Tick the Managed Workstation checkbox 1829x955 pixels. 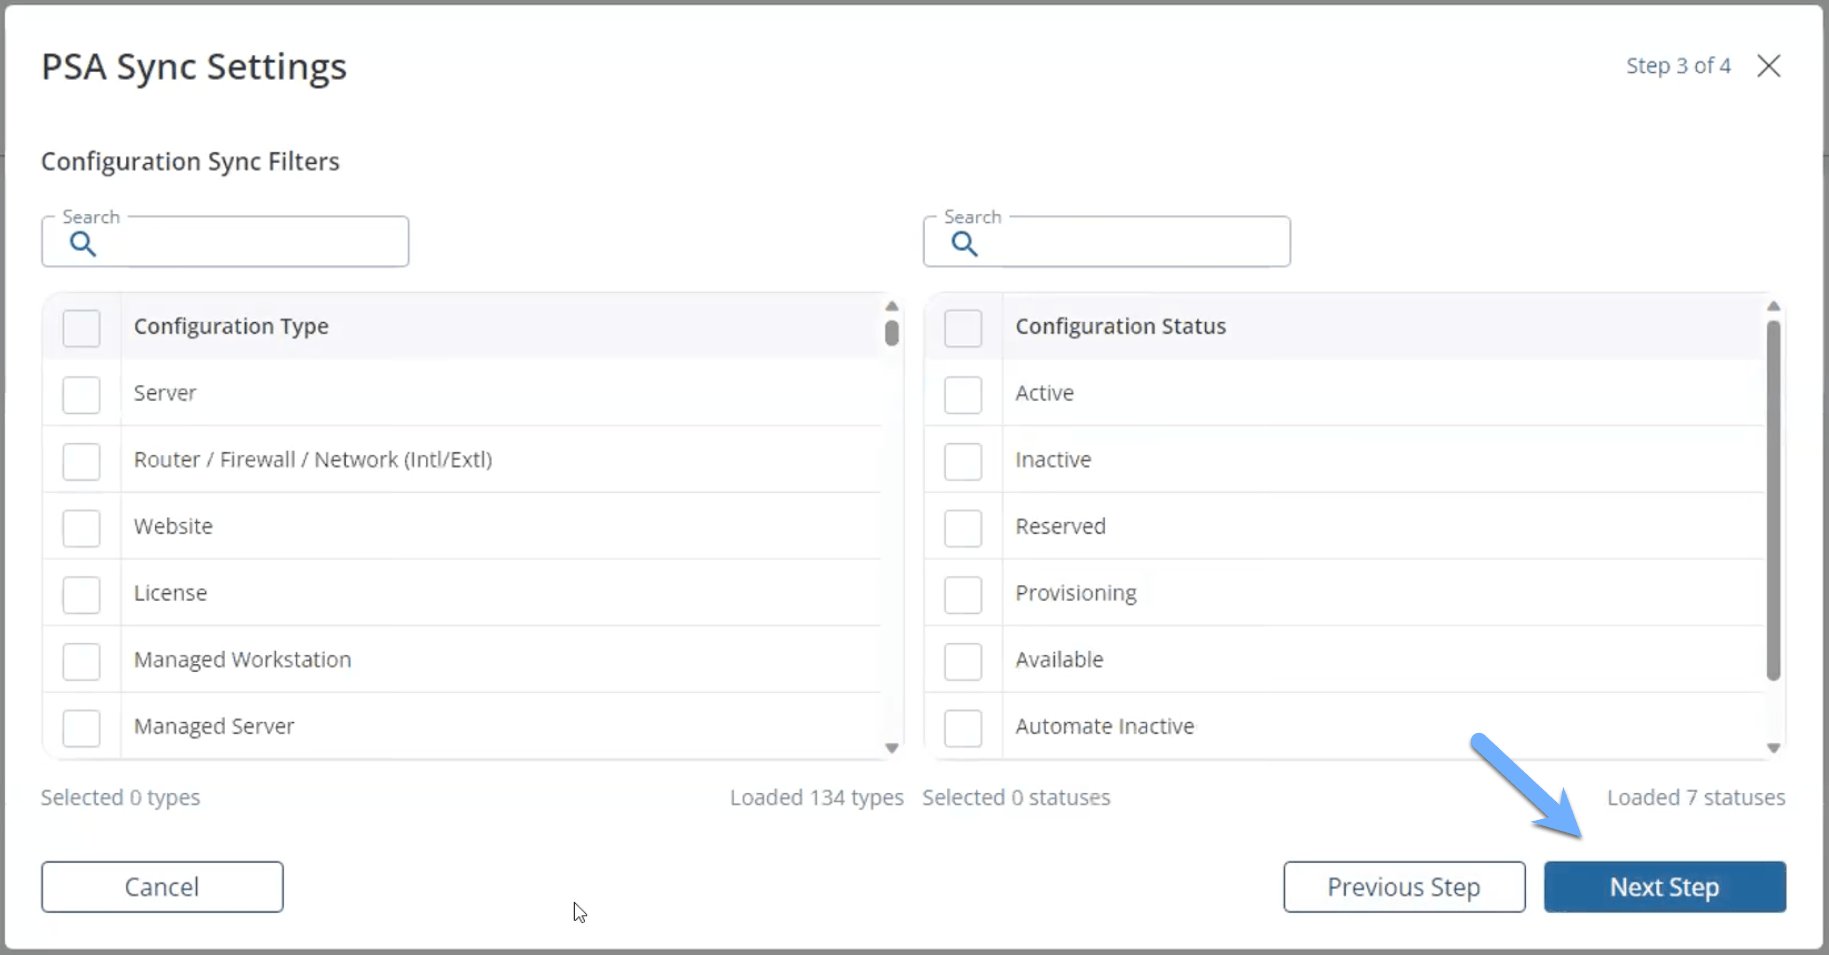pyautogui.click(x=81, y=661)
